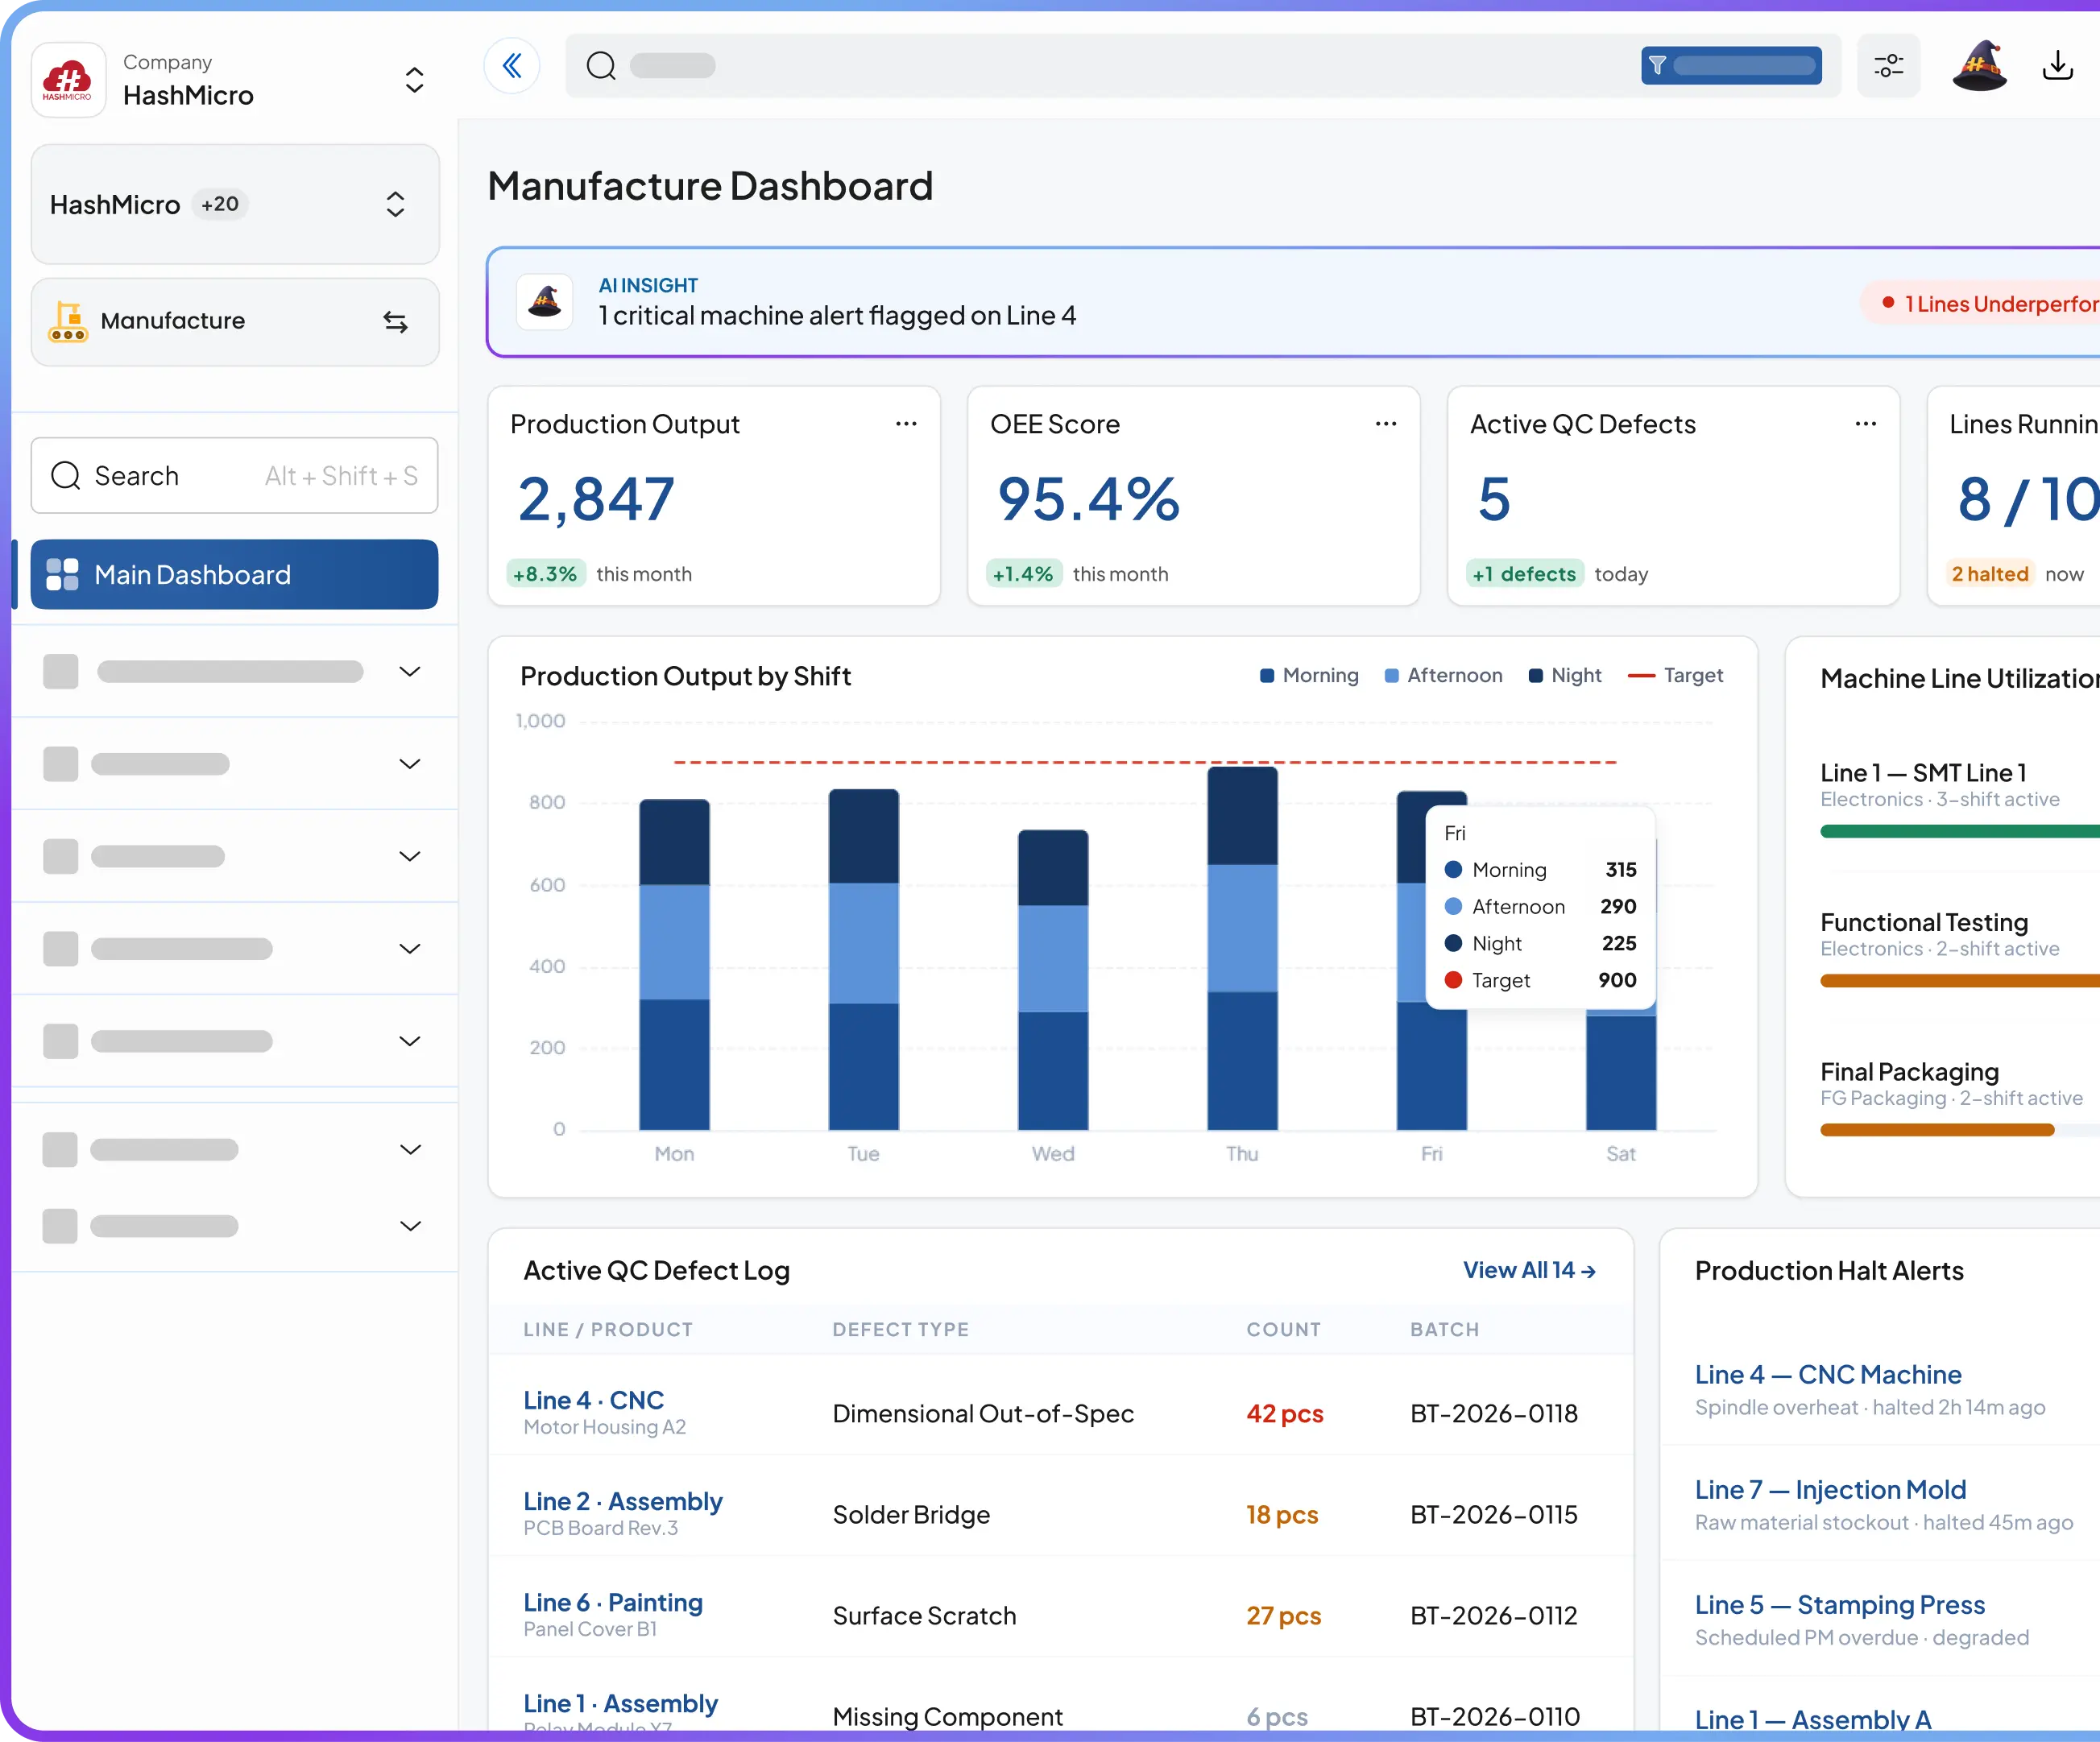Image resolution: width=2100 pixels, height=1742 pixels.
Task: Open Active QC Defects card options menu
Action: tap(1866, 424)
